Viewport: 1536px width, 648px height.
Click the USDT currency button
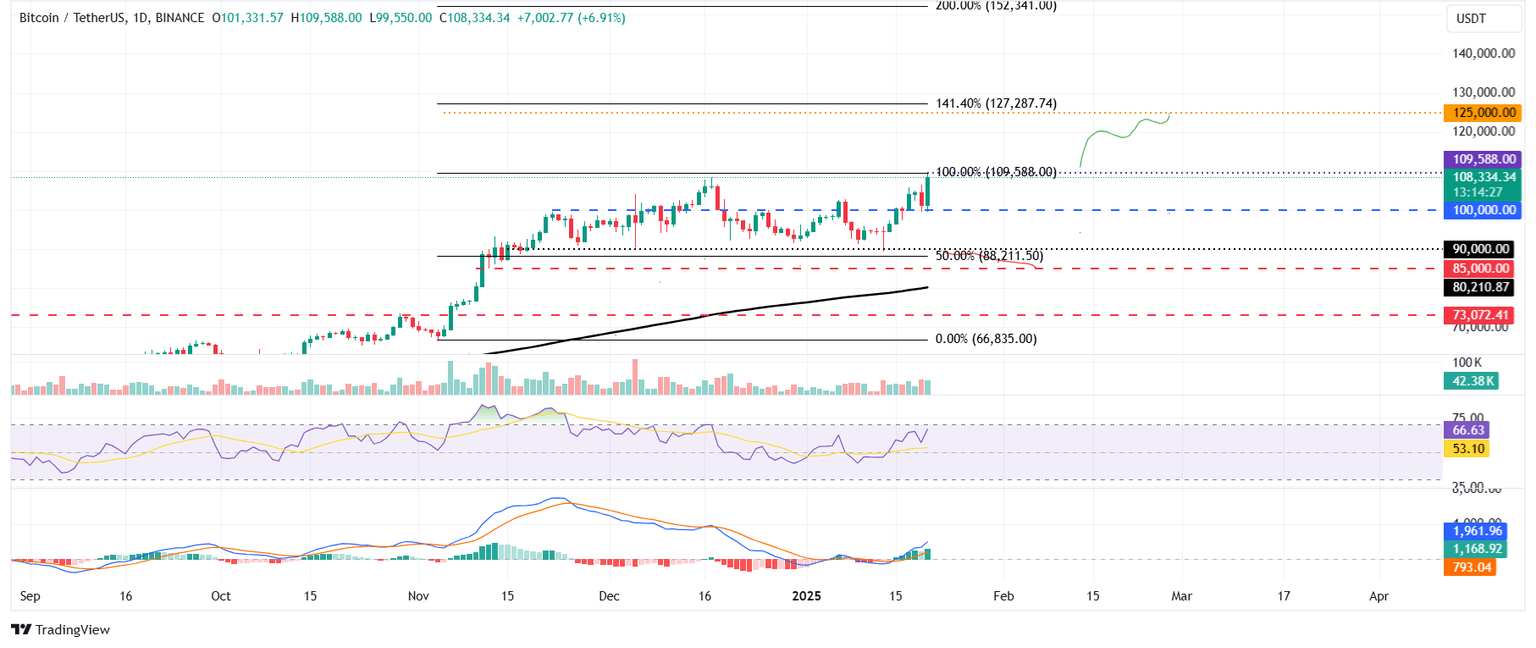1483,18
